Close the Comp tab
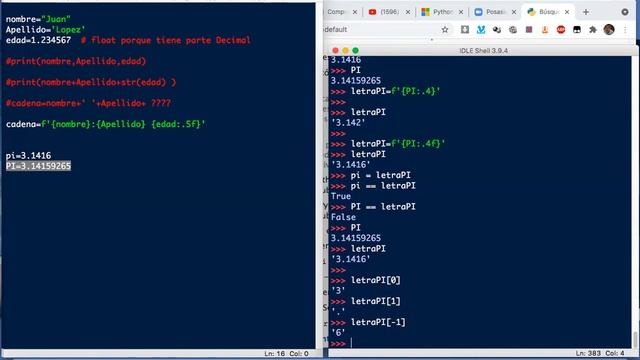Screen dimensions: 640x360 coord(355,12)
